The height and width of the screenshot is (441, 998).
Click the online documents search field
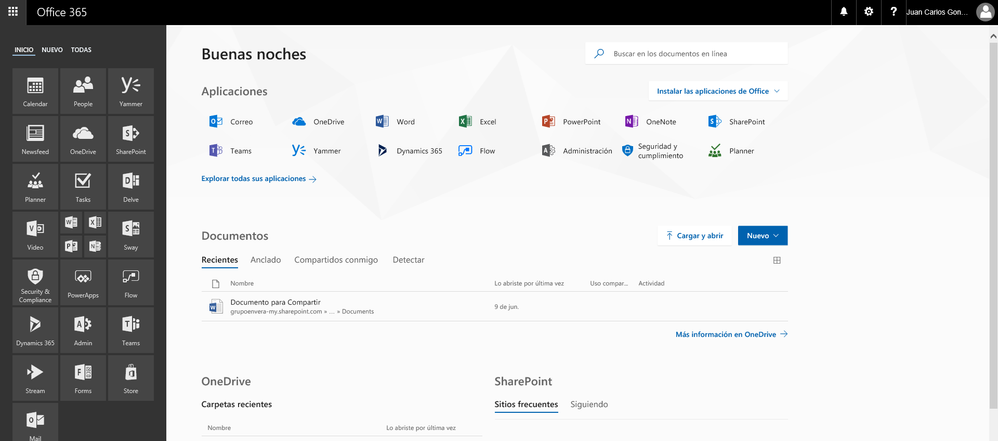(687, 53)
